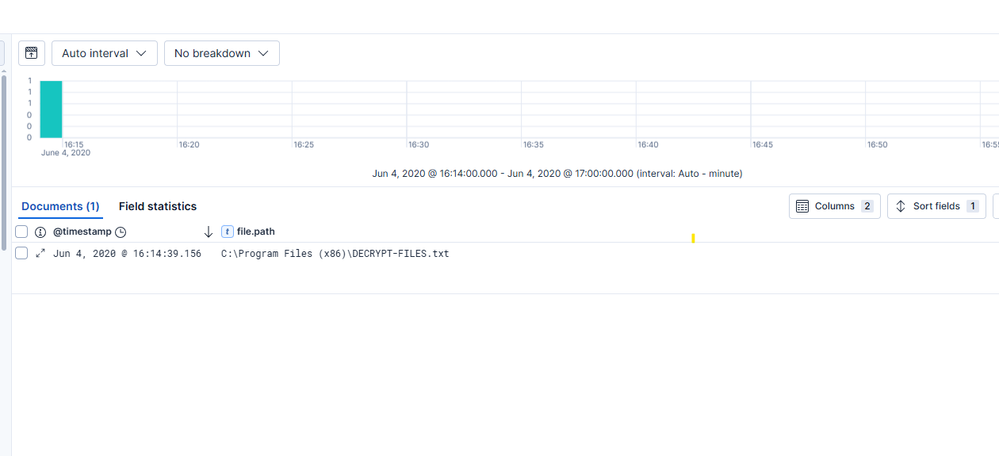Click the Sort fields button

[936, 206]
